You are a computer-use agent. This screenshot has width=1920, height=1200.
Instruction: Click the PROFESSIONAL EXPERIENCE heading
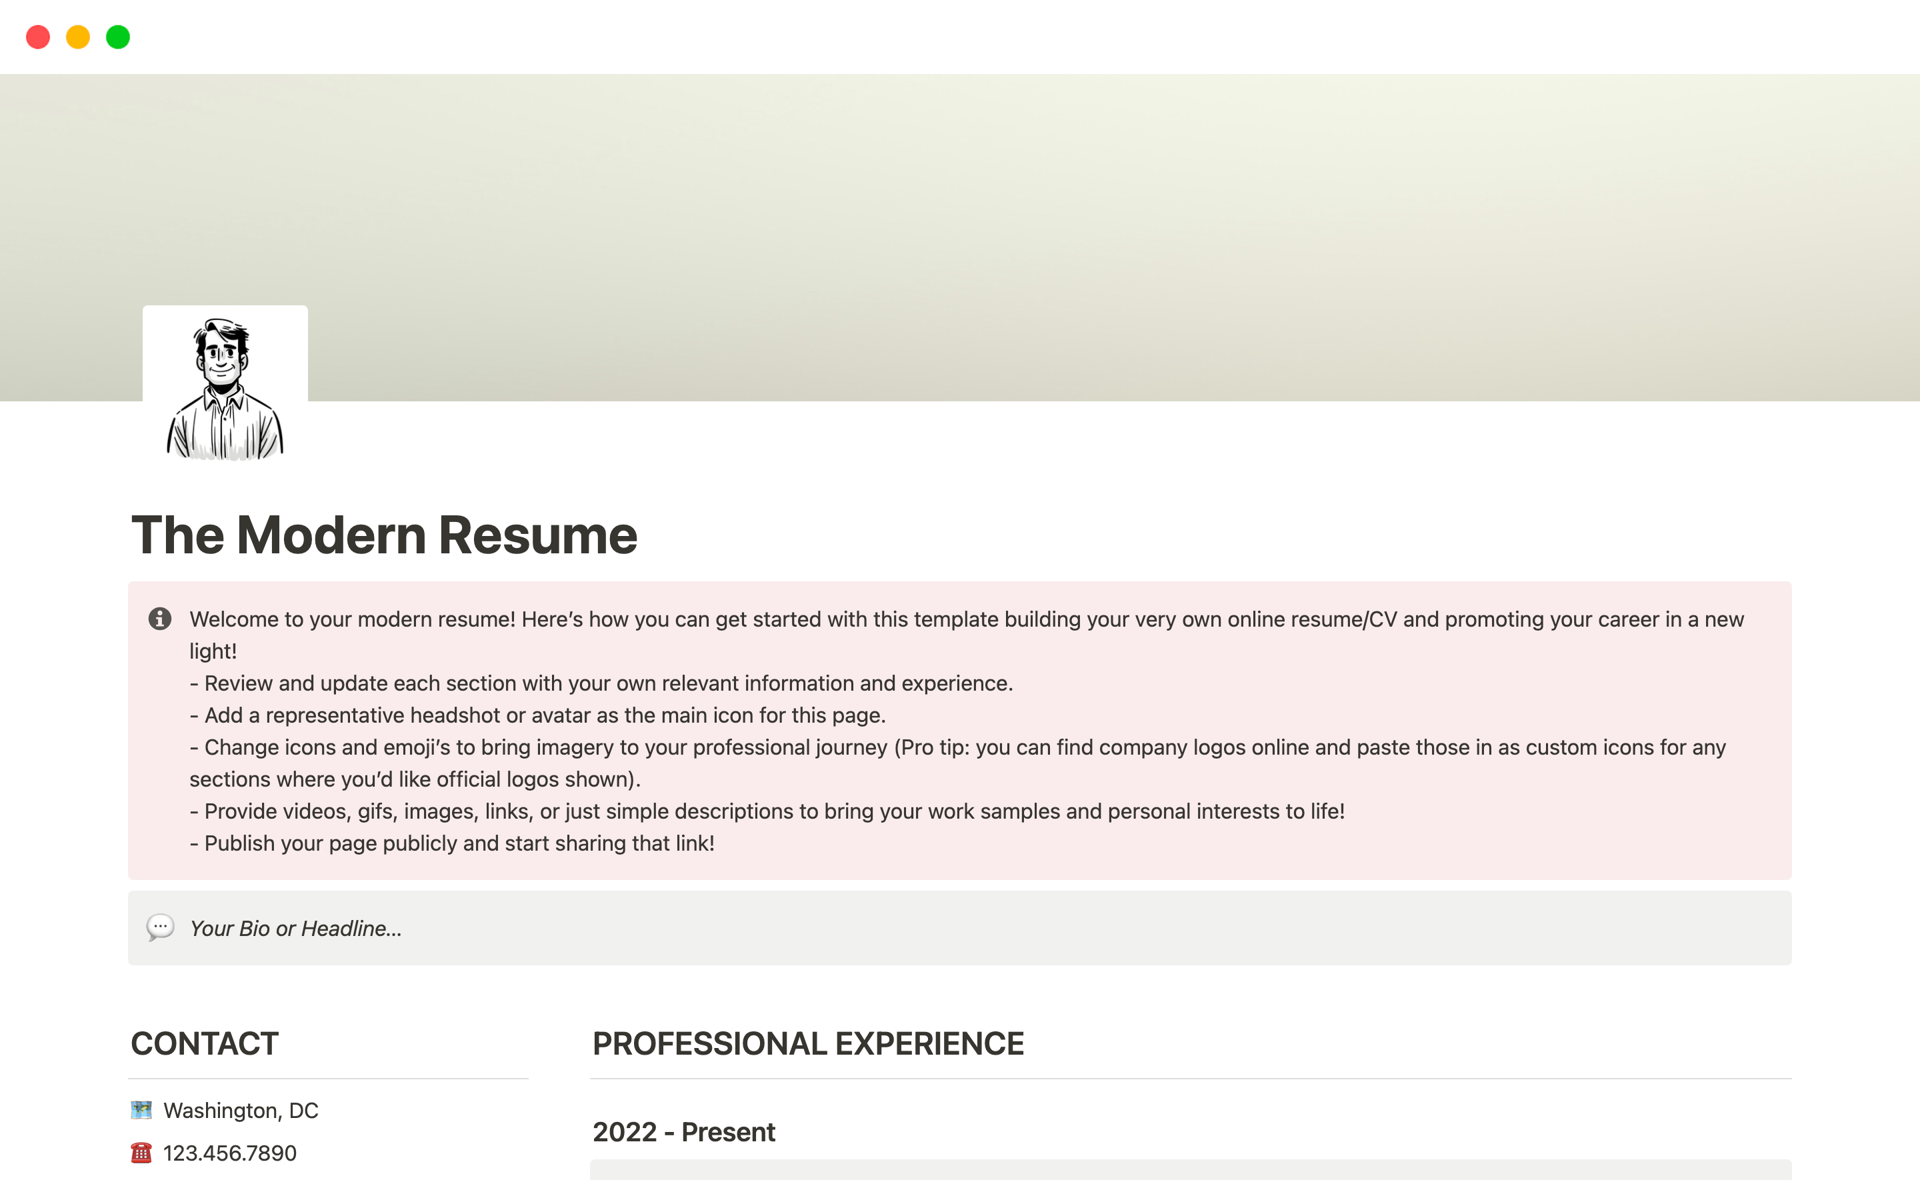pos(808,1044)
